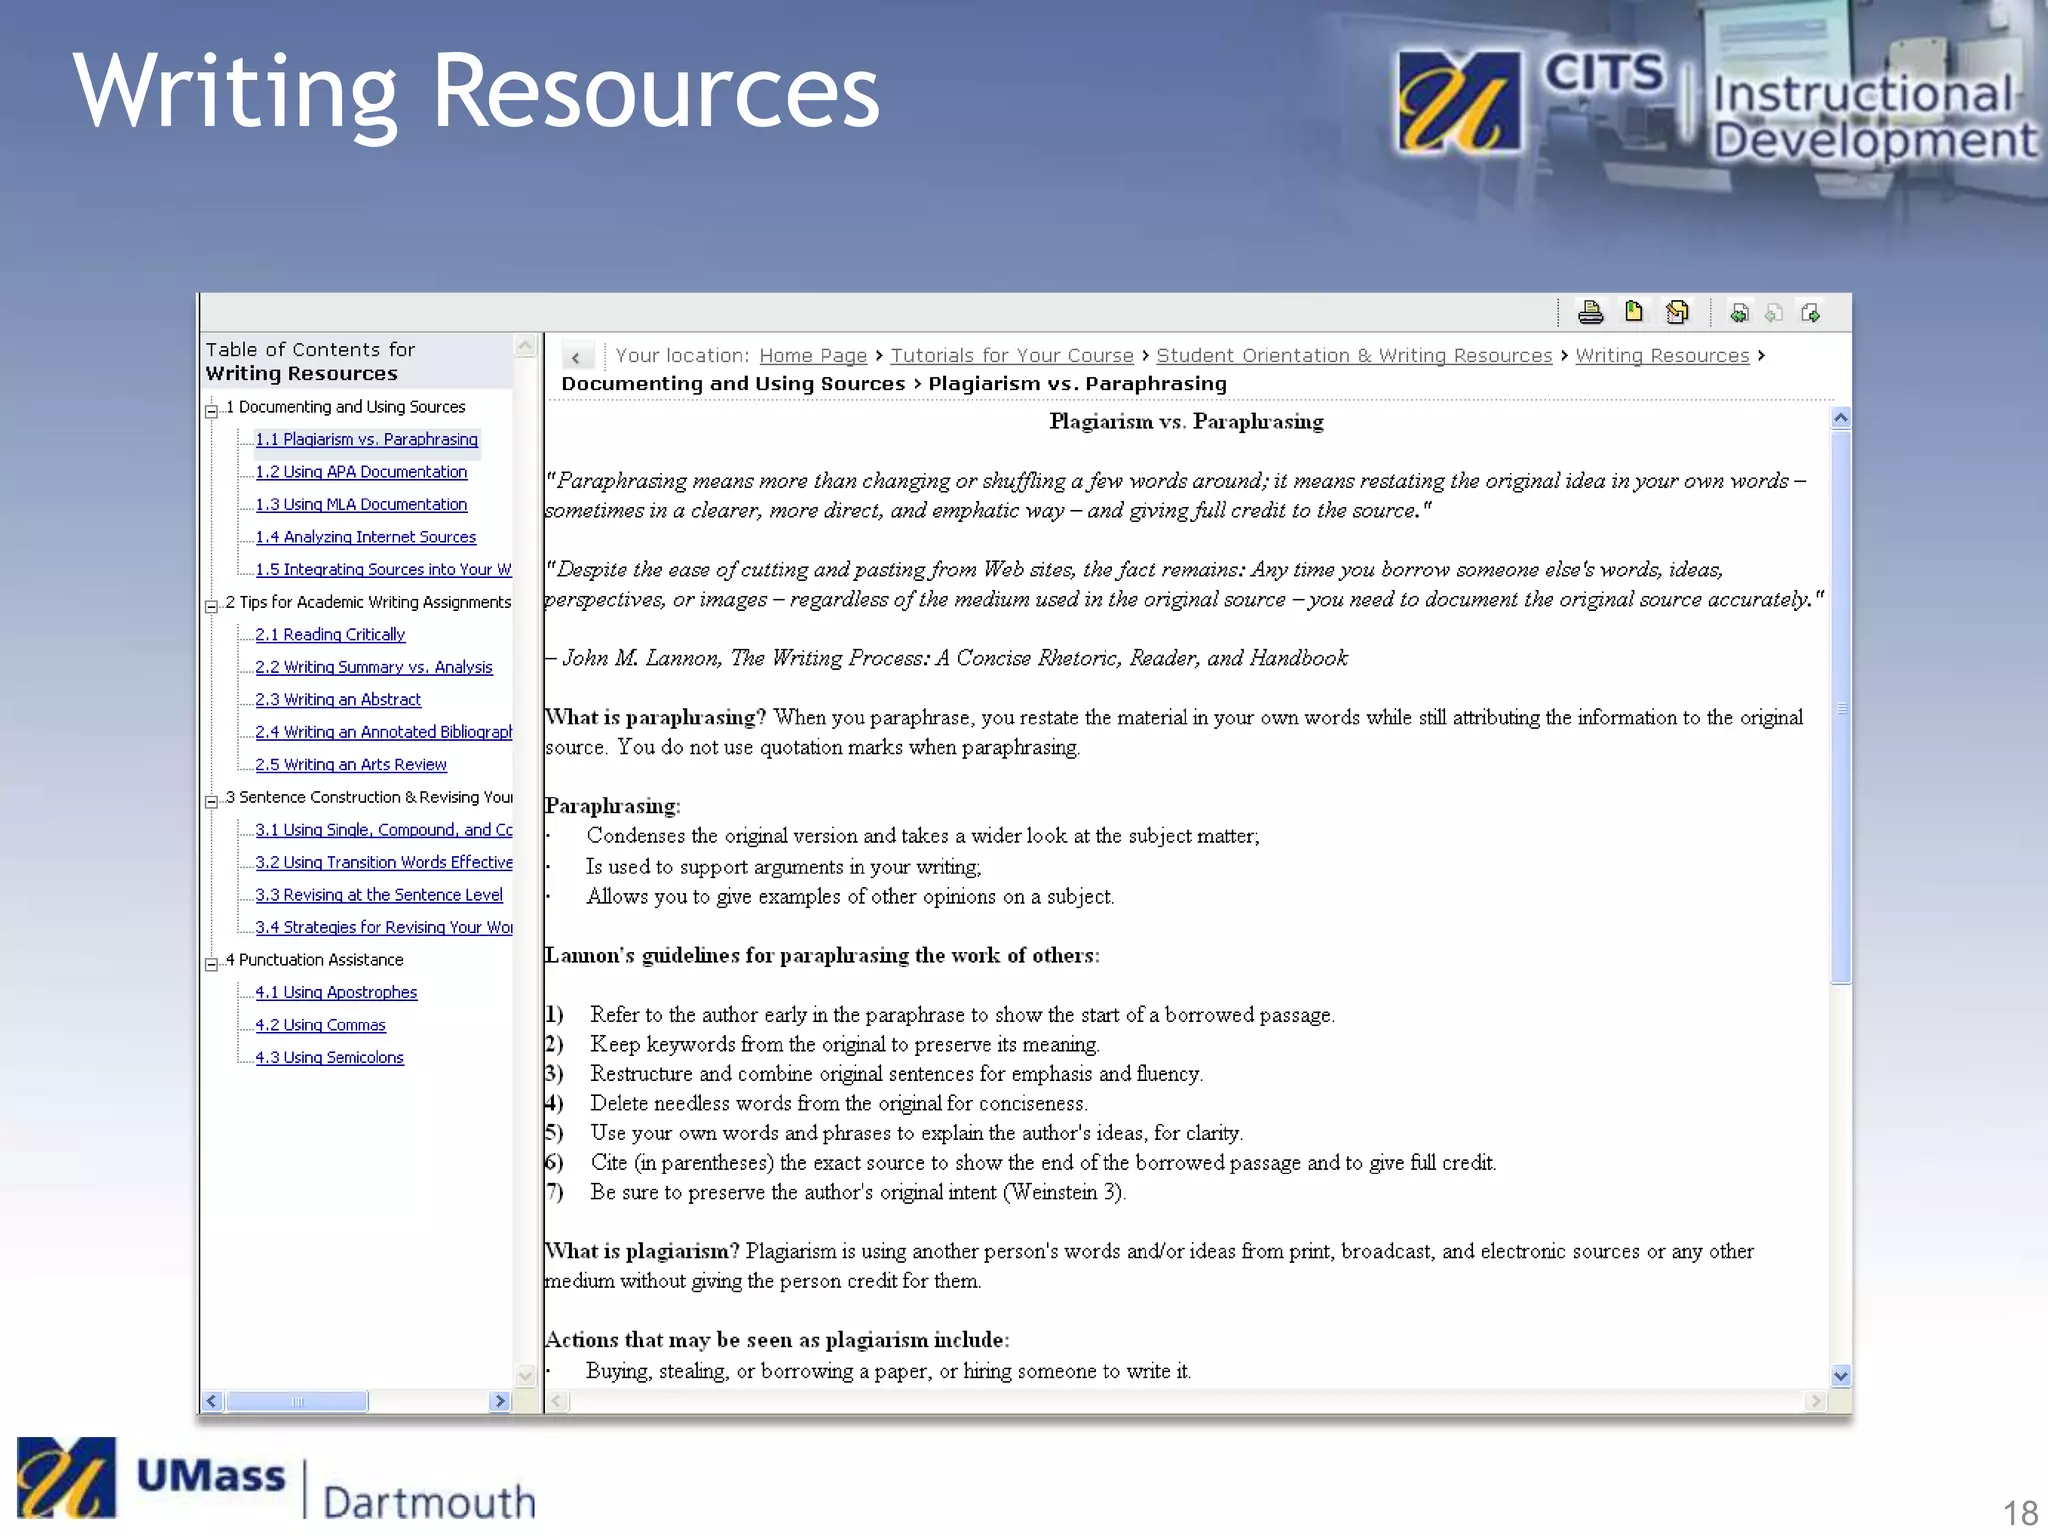The image size is (2048, 1536).
Task: Open 3.3 Revising at the Sentence Level
Action: pos(379,895)
